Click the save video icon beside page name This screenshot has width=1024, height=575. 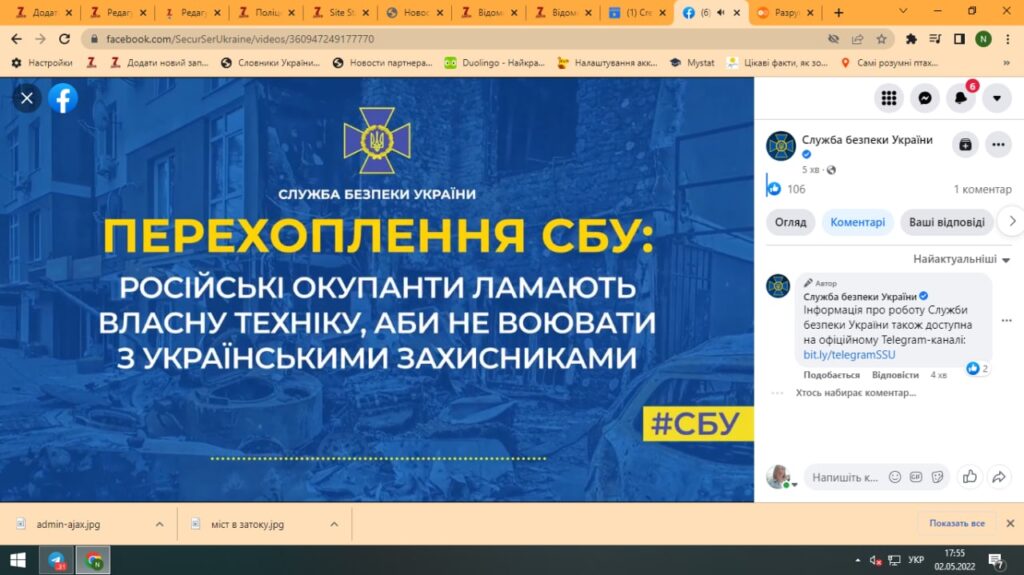964,144
